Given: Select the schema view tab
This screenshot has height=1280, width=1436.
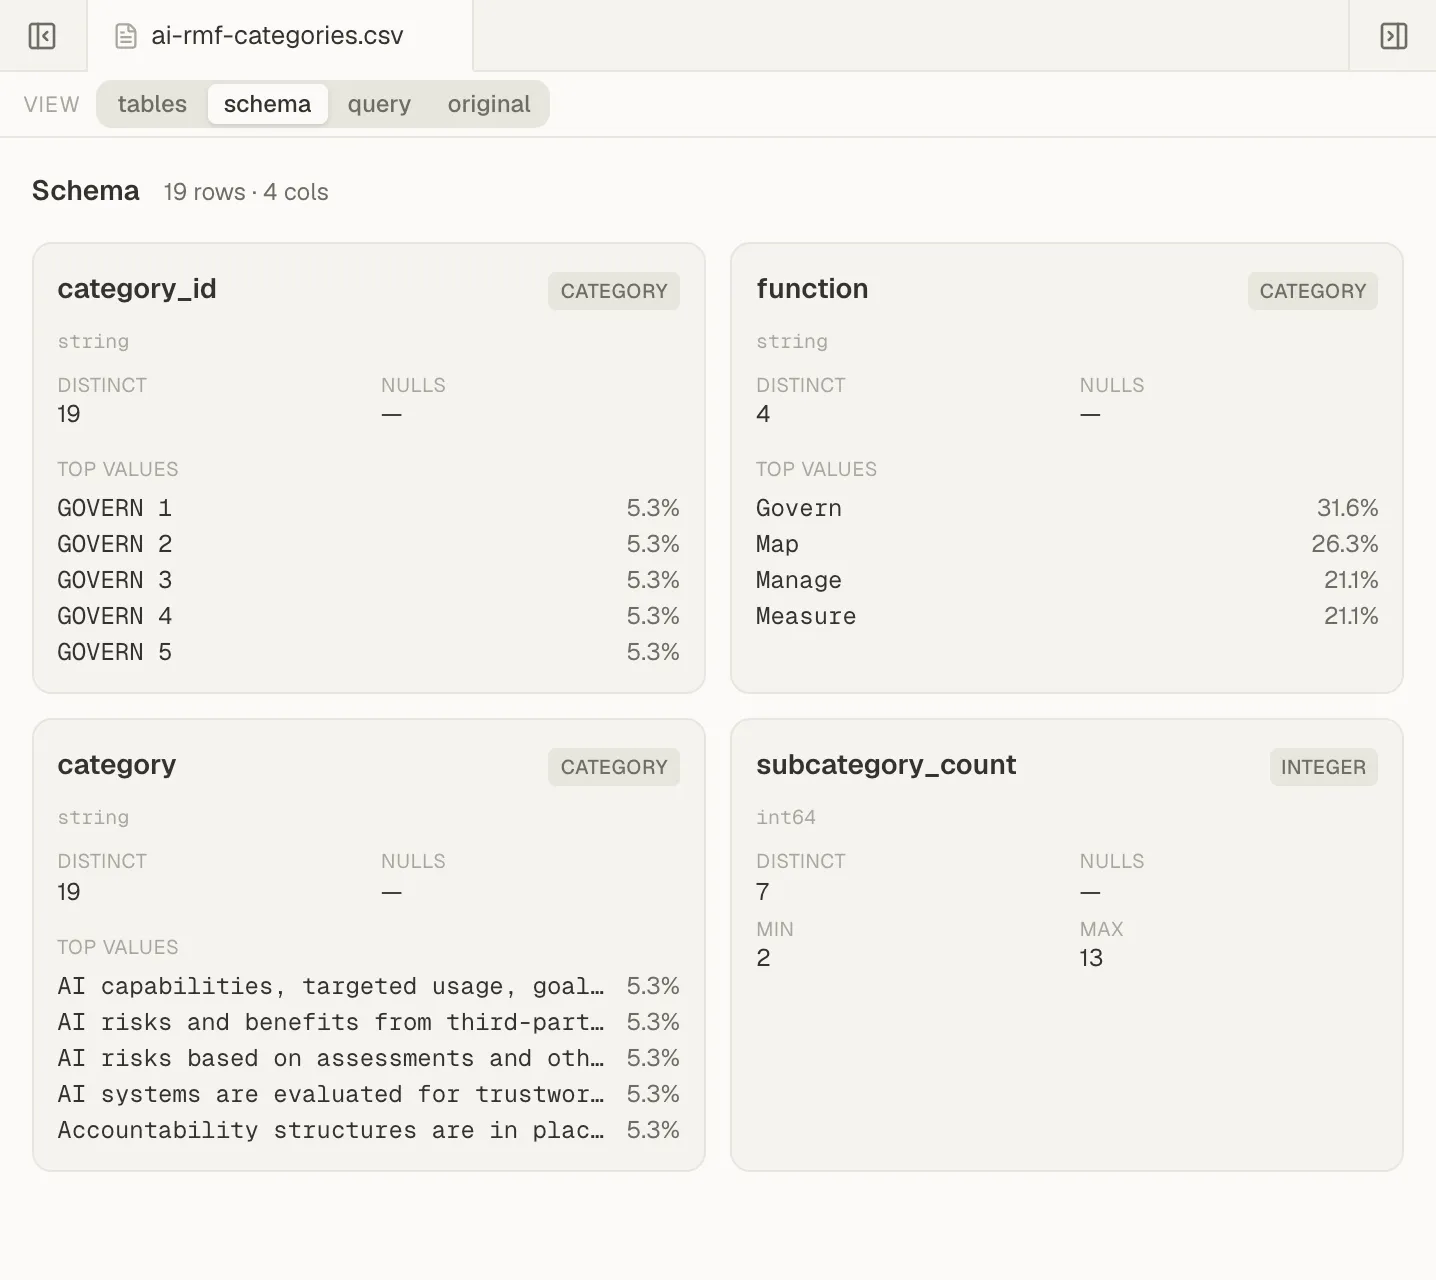Looking at the screenshot, I should click(267, 104).
